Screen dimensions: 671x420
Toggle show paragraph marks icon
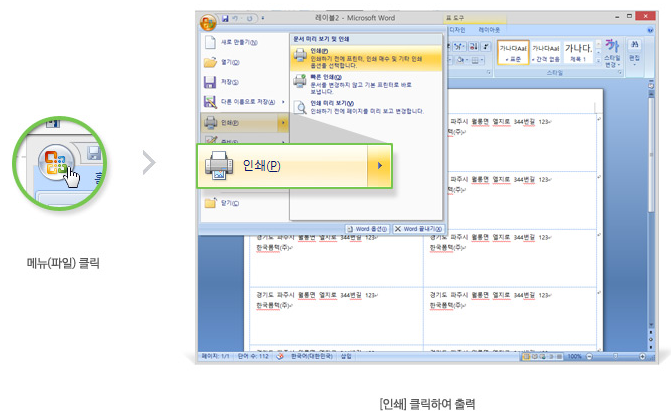(x=486, y=47)
